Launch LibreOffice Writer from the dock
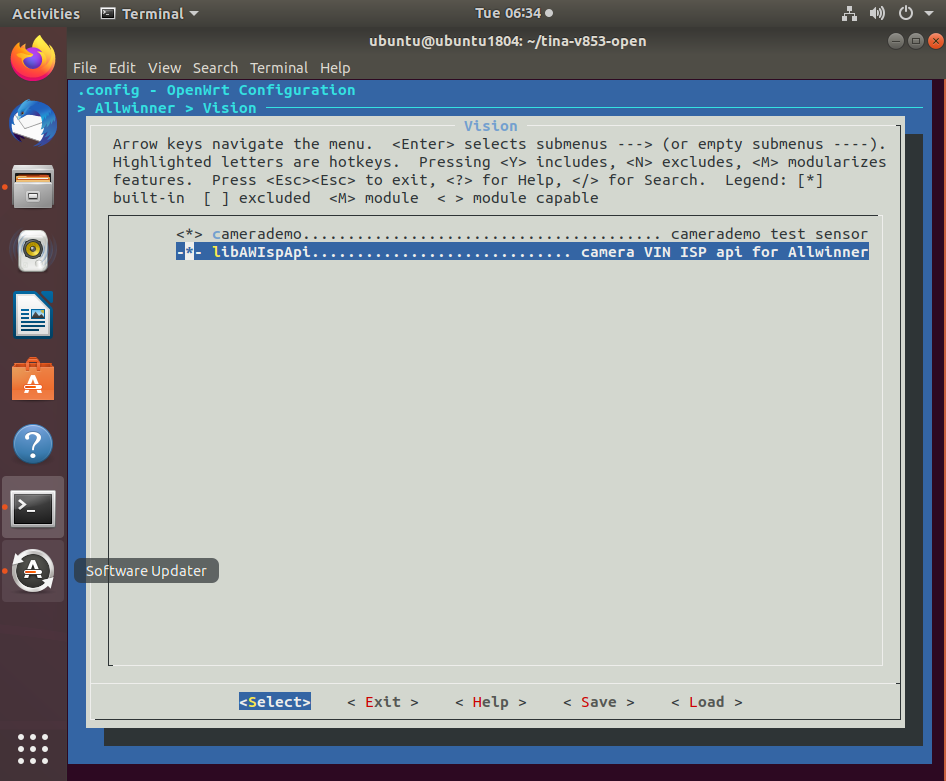This screenshot has height=781, width=946. pyautogui.click(x=33, y=315)
